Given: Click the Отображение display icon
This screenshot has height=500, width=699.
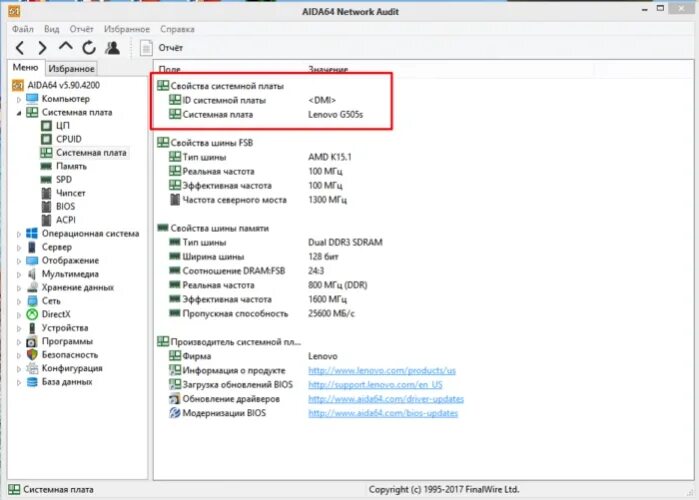Looking at the screenshot, I should (x=32, y=260).
